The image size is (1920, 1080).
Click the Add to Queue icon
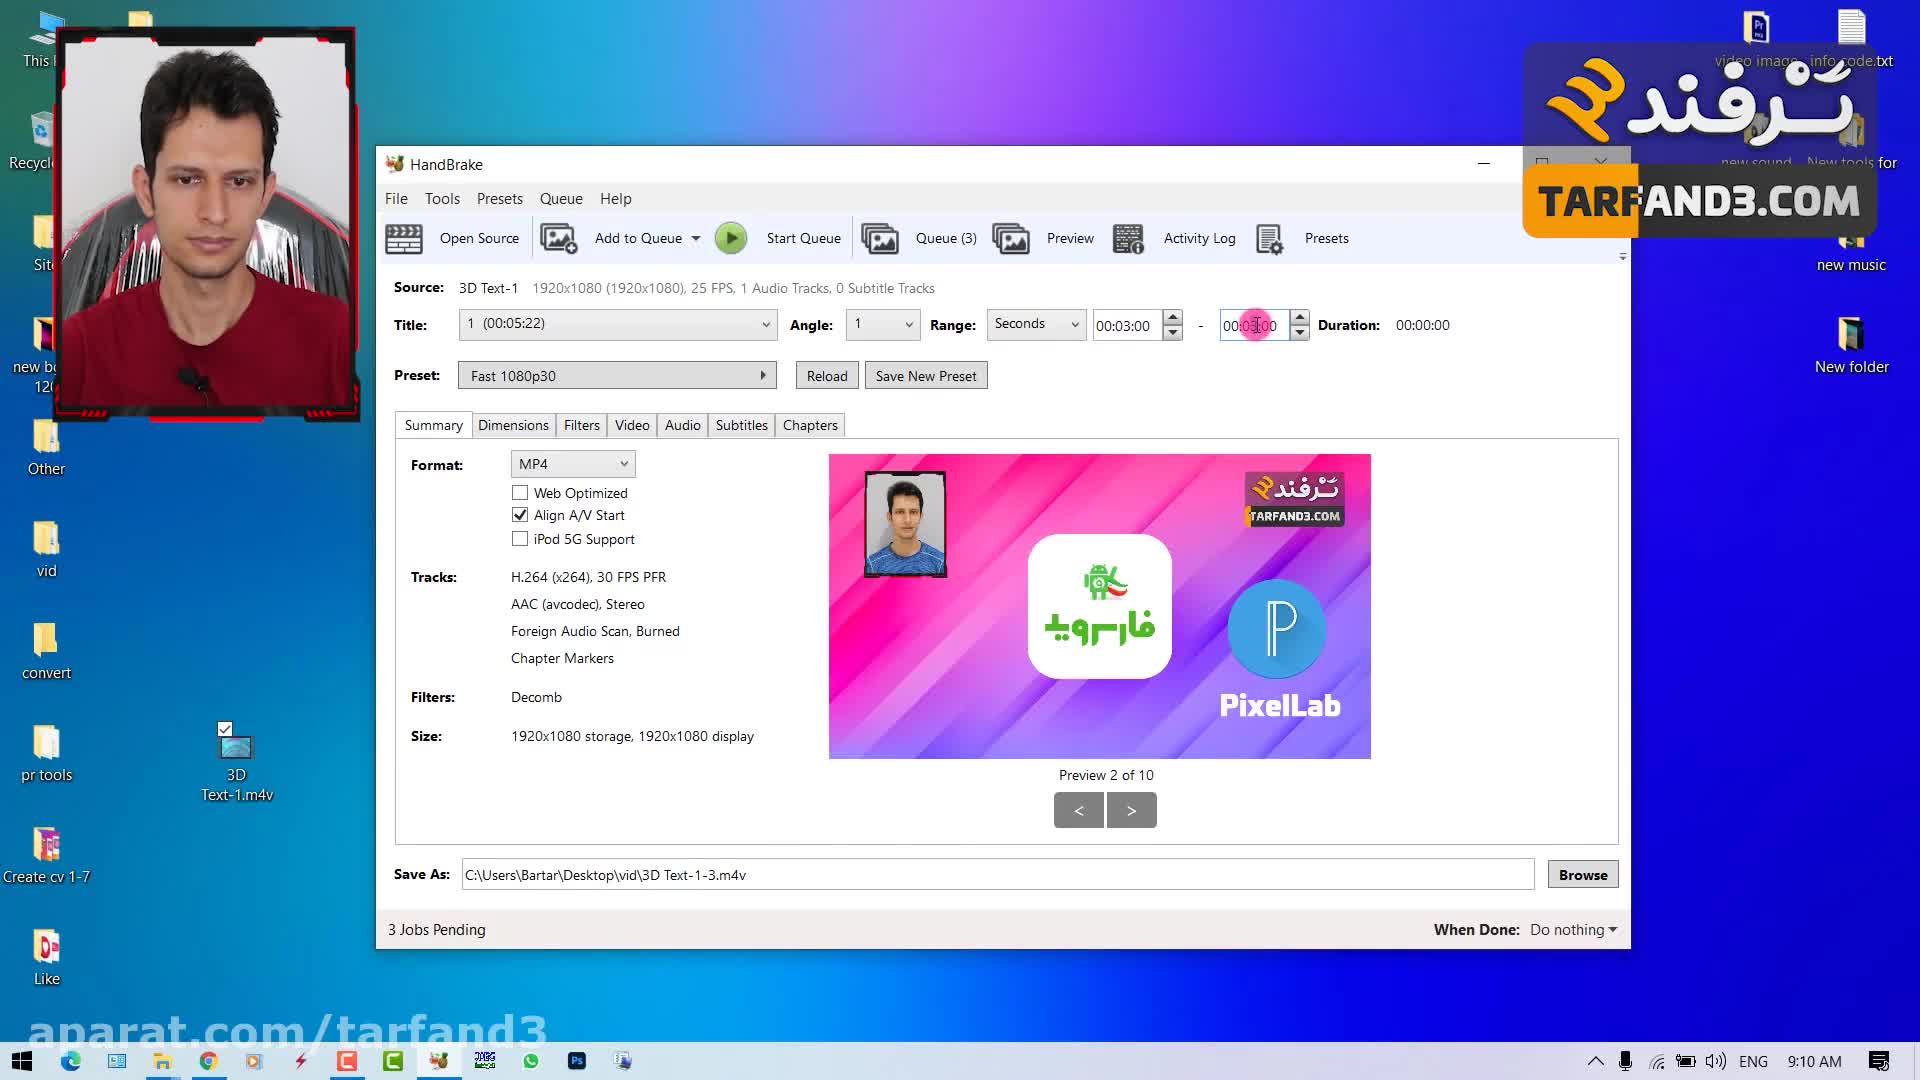(x=558, y=239)
